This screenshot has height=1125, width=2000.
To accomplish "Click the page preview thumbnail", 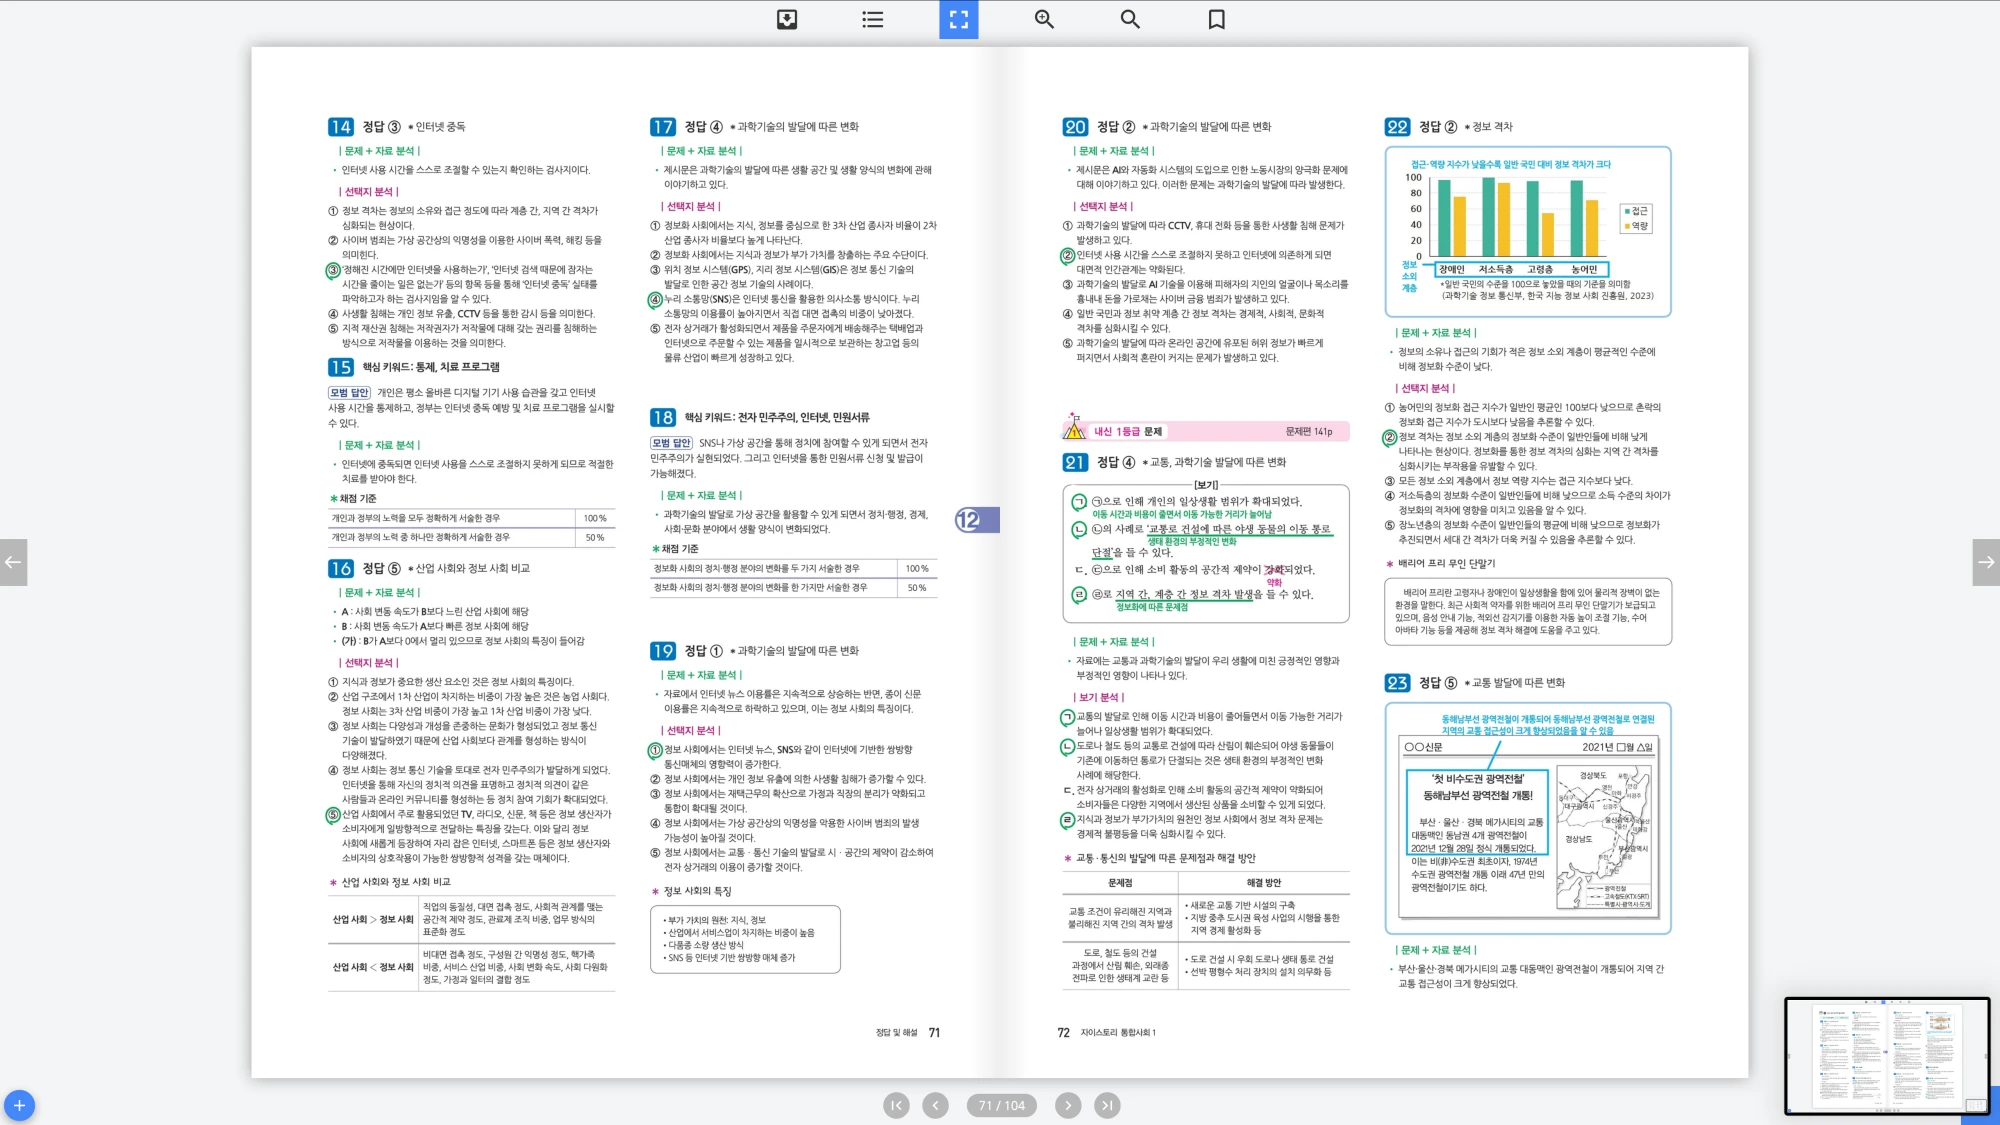I will pyautogui.click(x=1886, y=1055).
